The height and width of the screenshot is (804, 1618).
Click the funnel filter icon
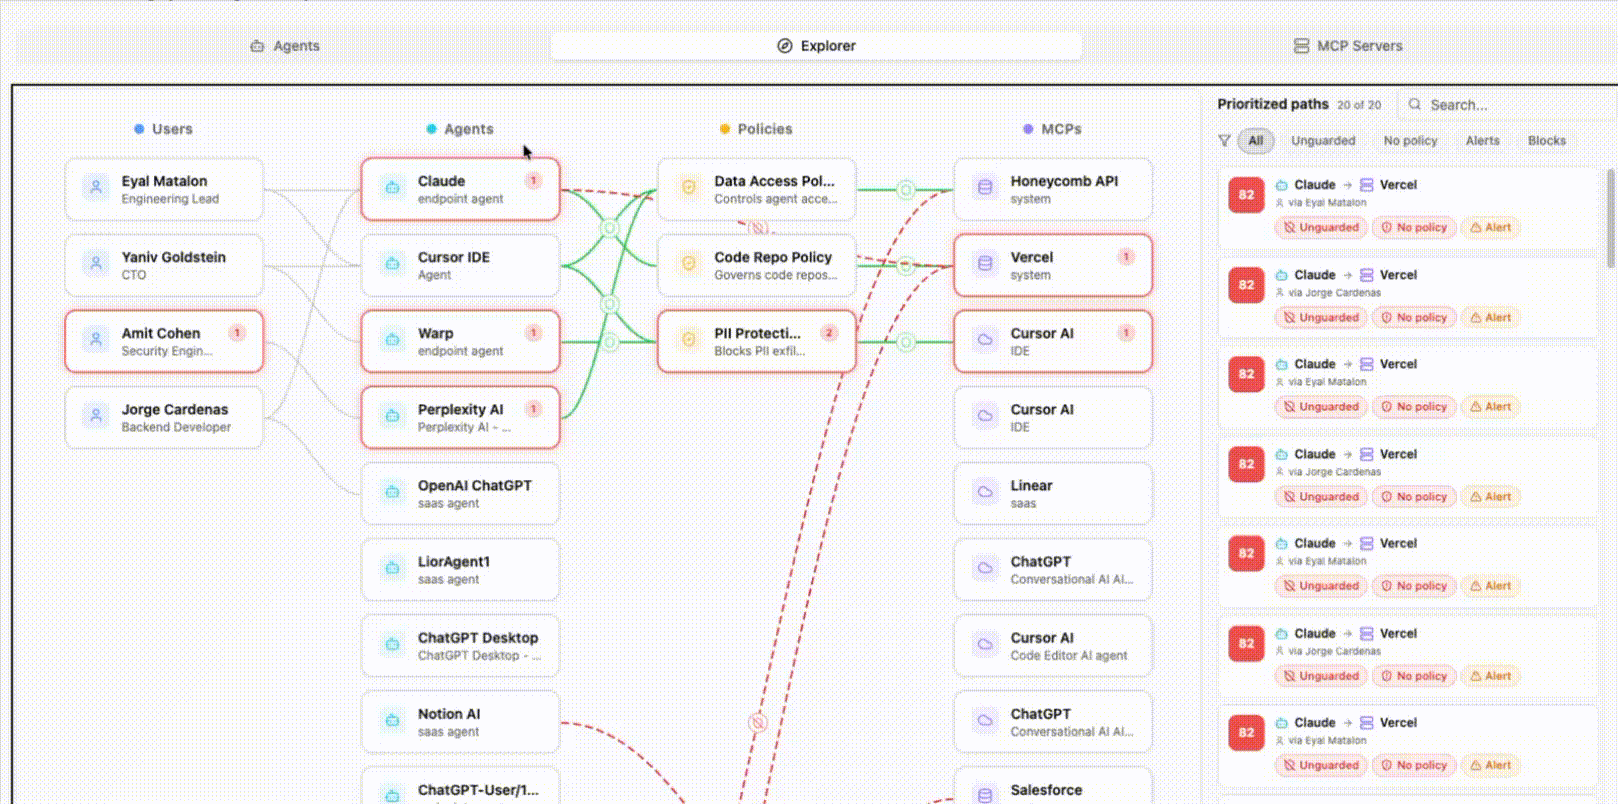click(x=1224, y=141)
